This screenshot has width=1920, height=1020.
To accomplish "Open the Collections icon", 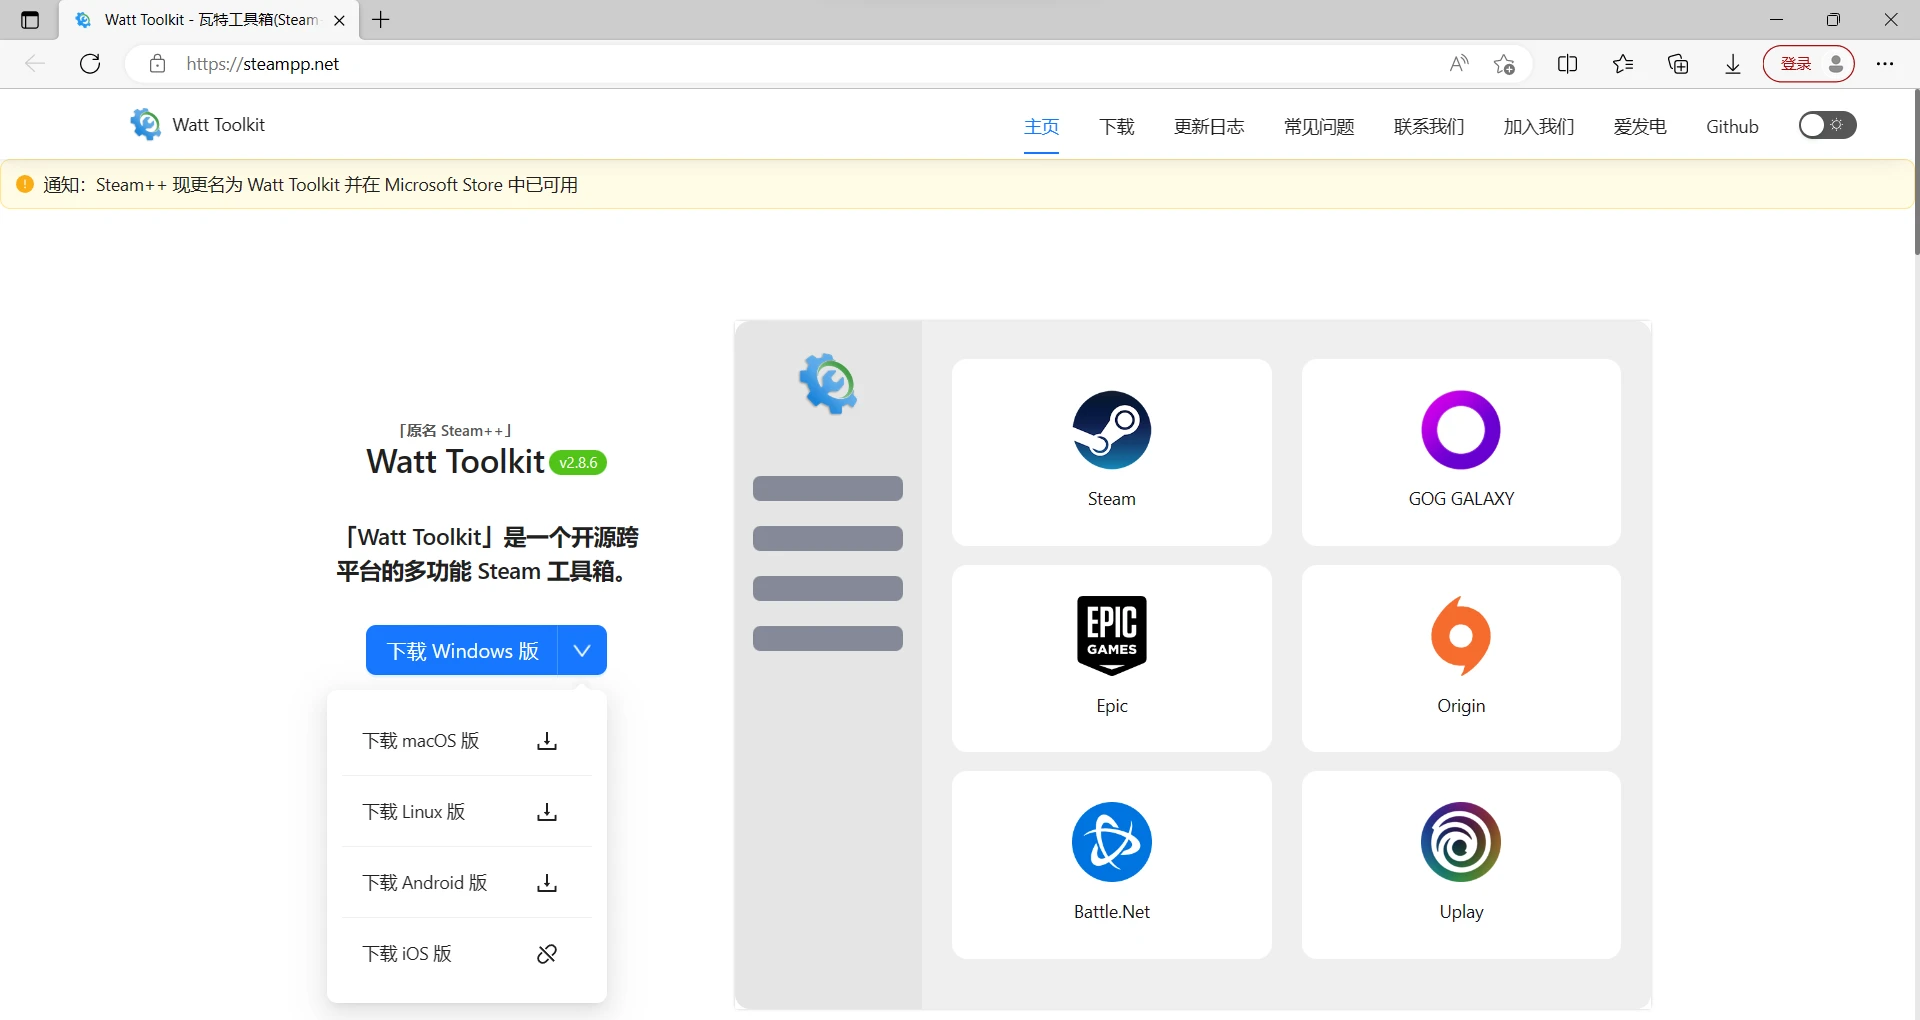I will pos(1678,64).
